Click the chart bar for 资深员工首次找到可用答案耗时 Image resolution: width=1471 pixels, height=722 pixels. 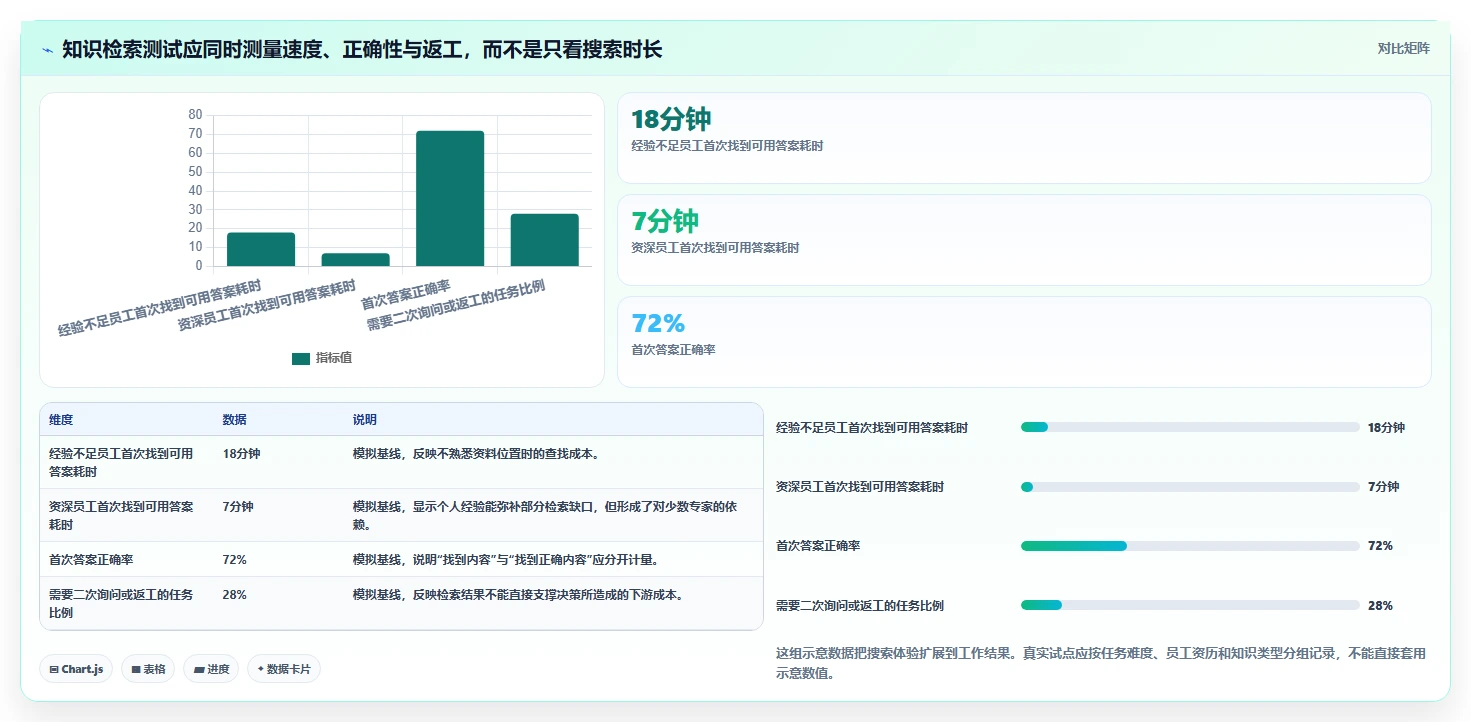(x=355, y=260)
